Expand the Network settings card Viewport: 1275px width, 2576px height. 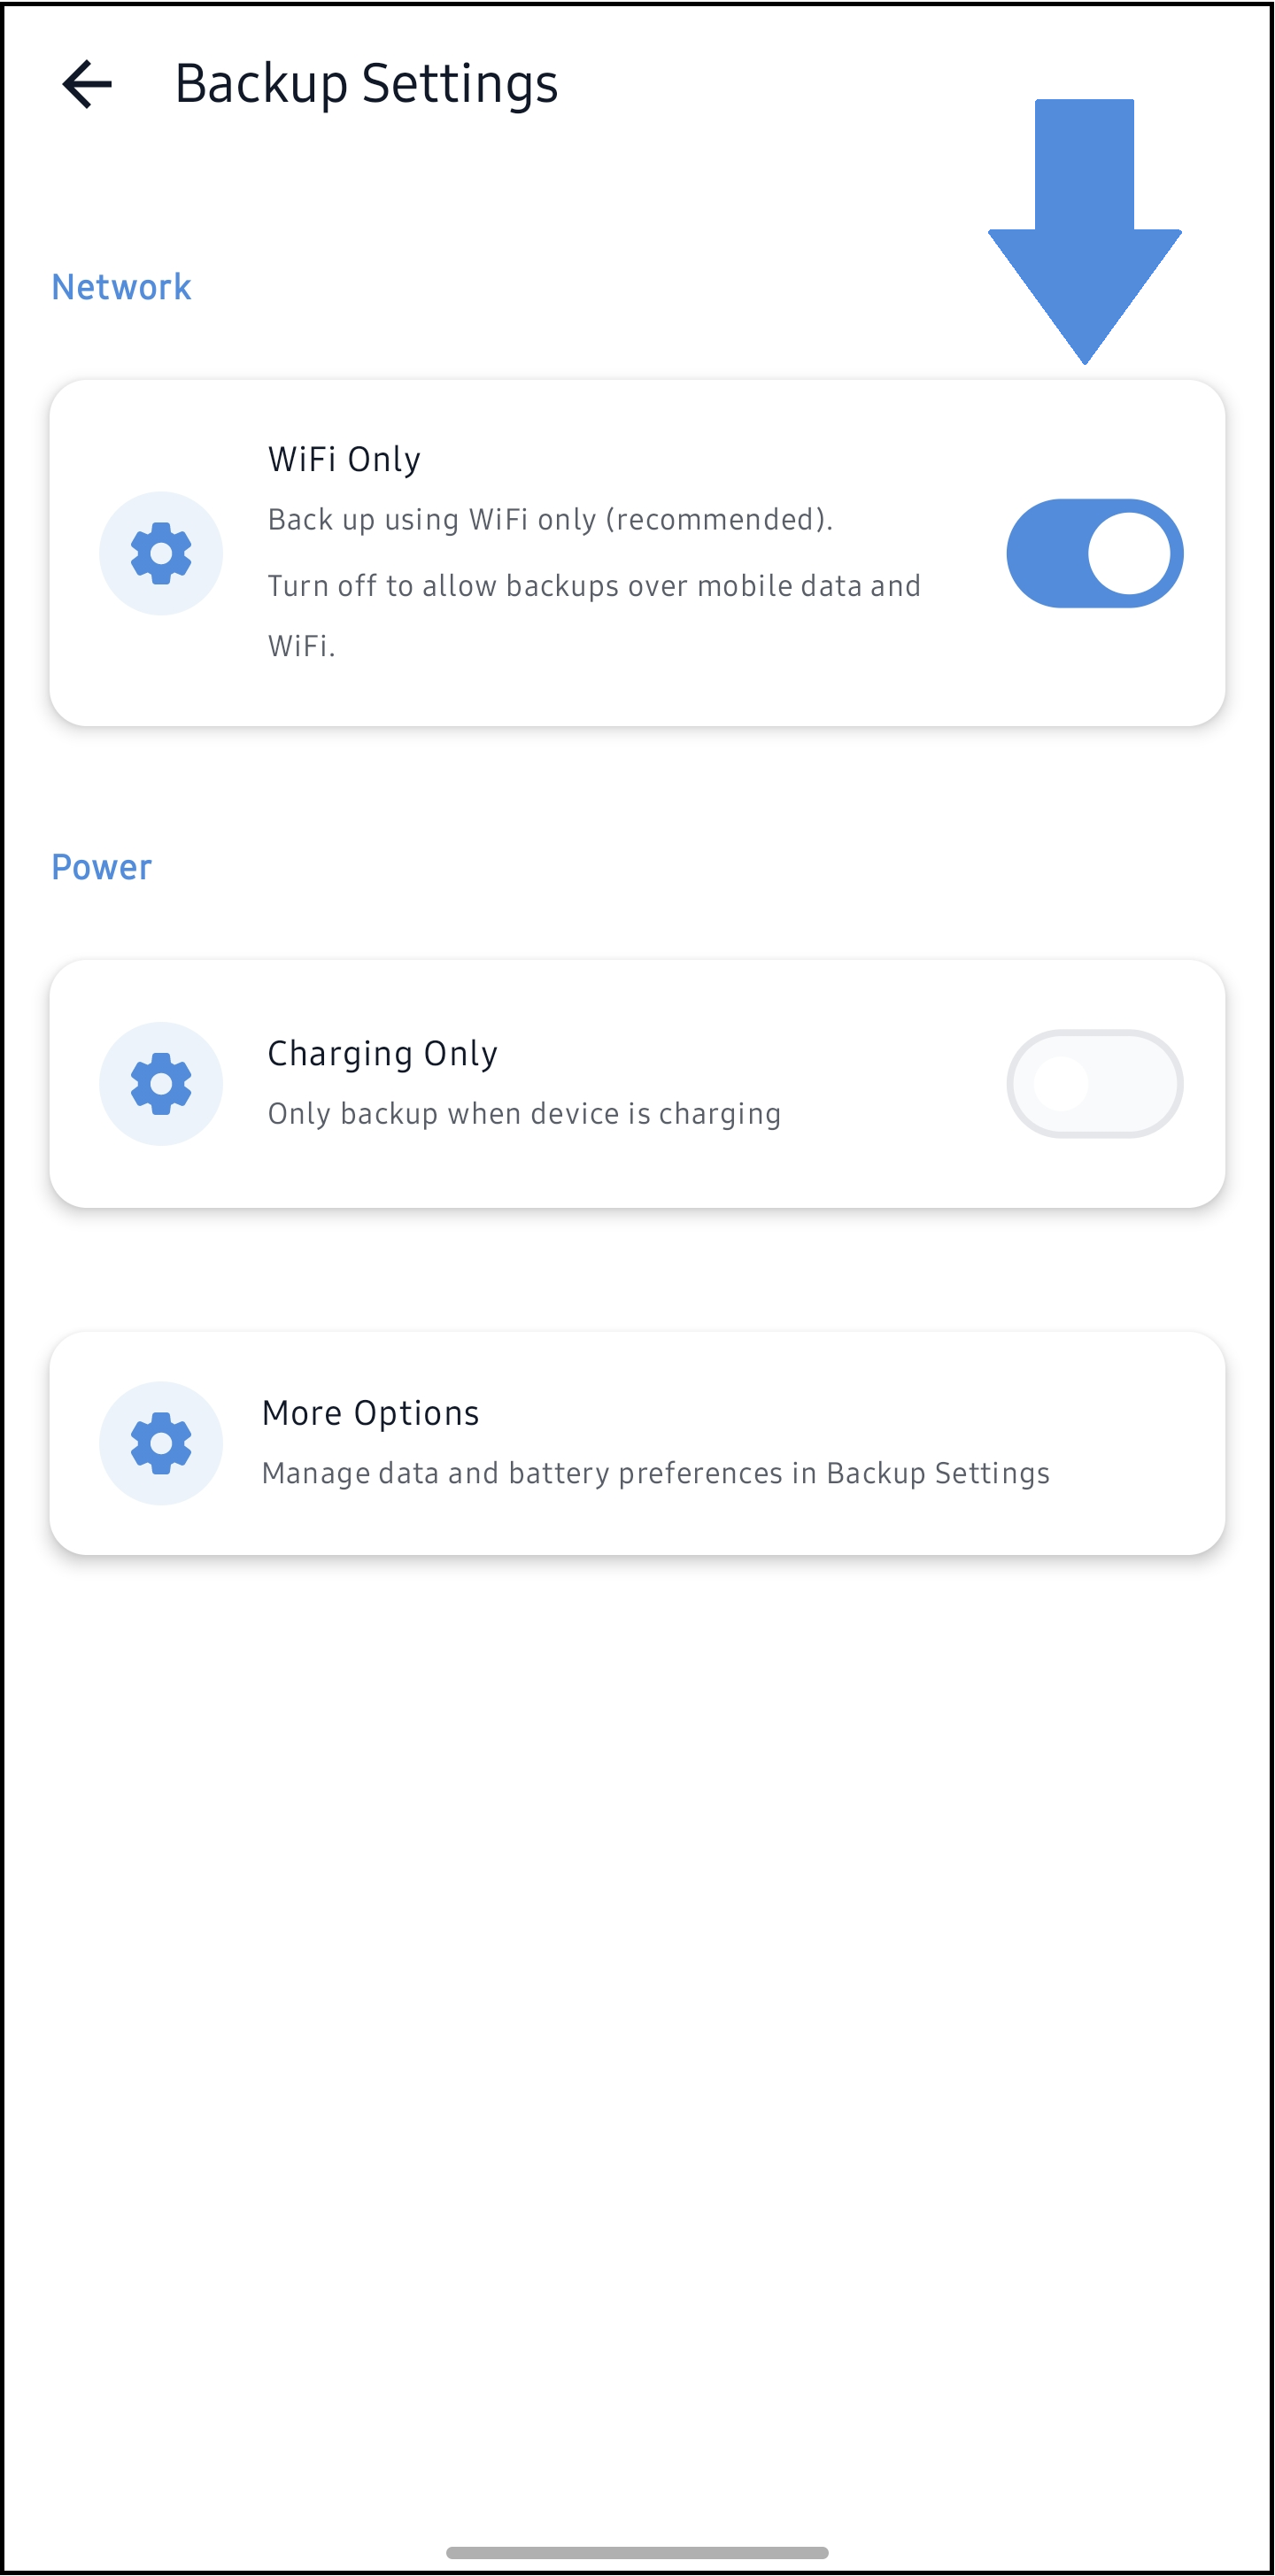click(637, 552)
